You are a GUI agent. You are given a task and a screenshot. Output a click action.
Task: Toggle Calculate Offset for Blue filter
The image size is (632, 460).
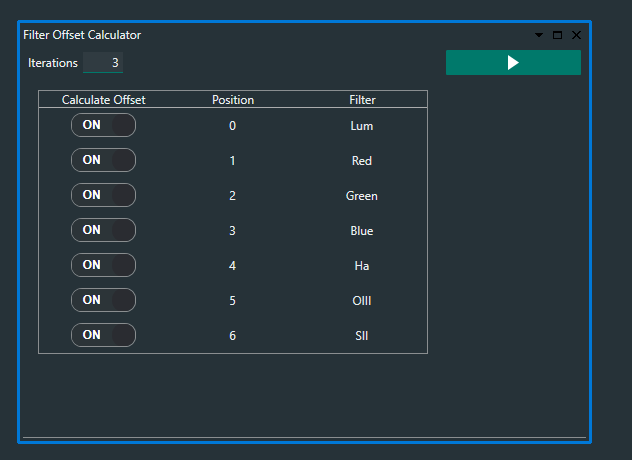[103, 230]
